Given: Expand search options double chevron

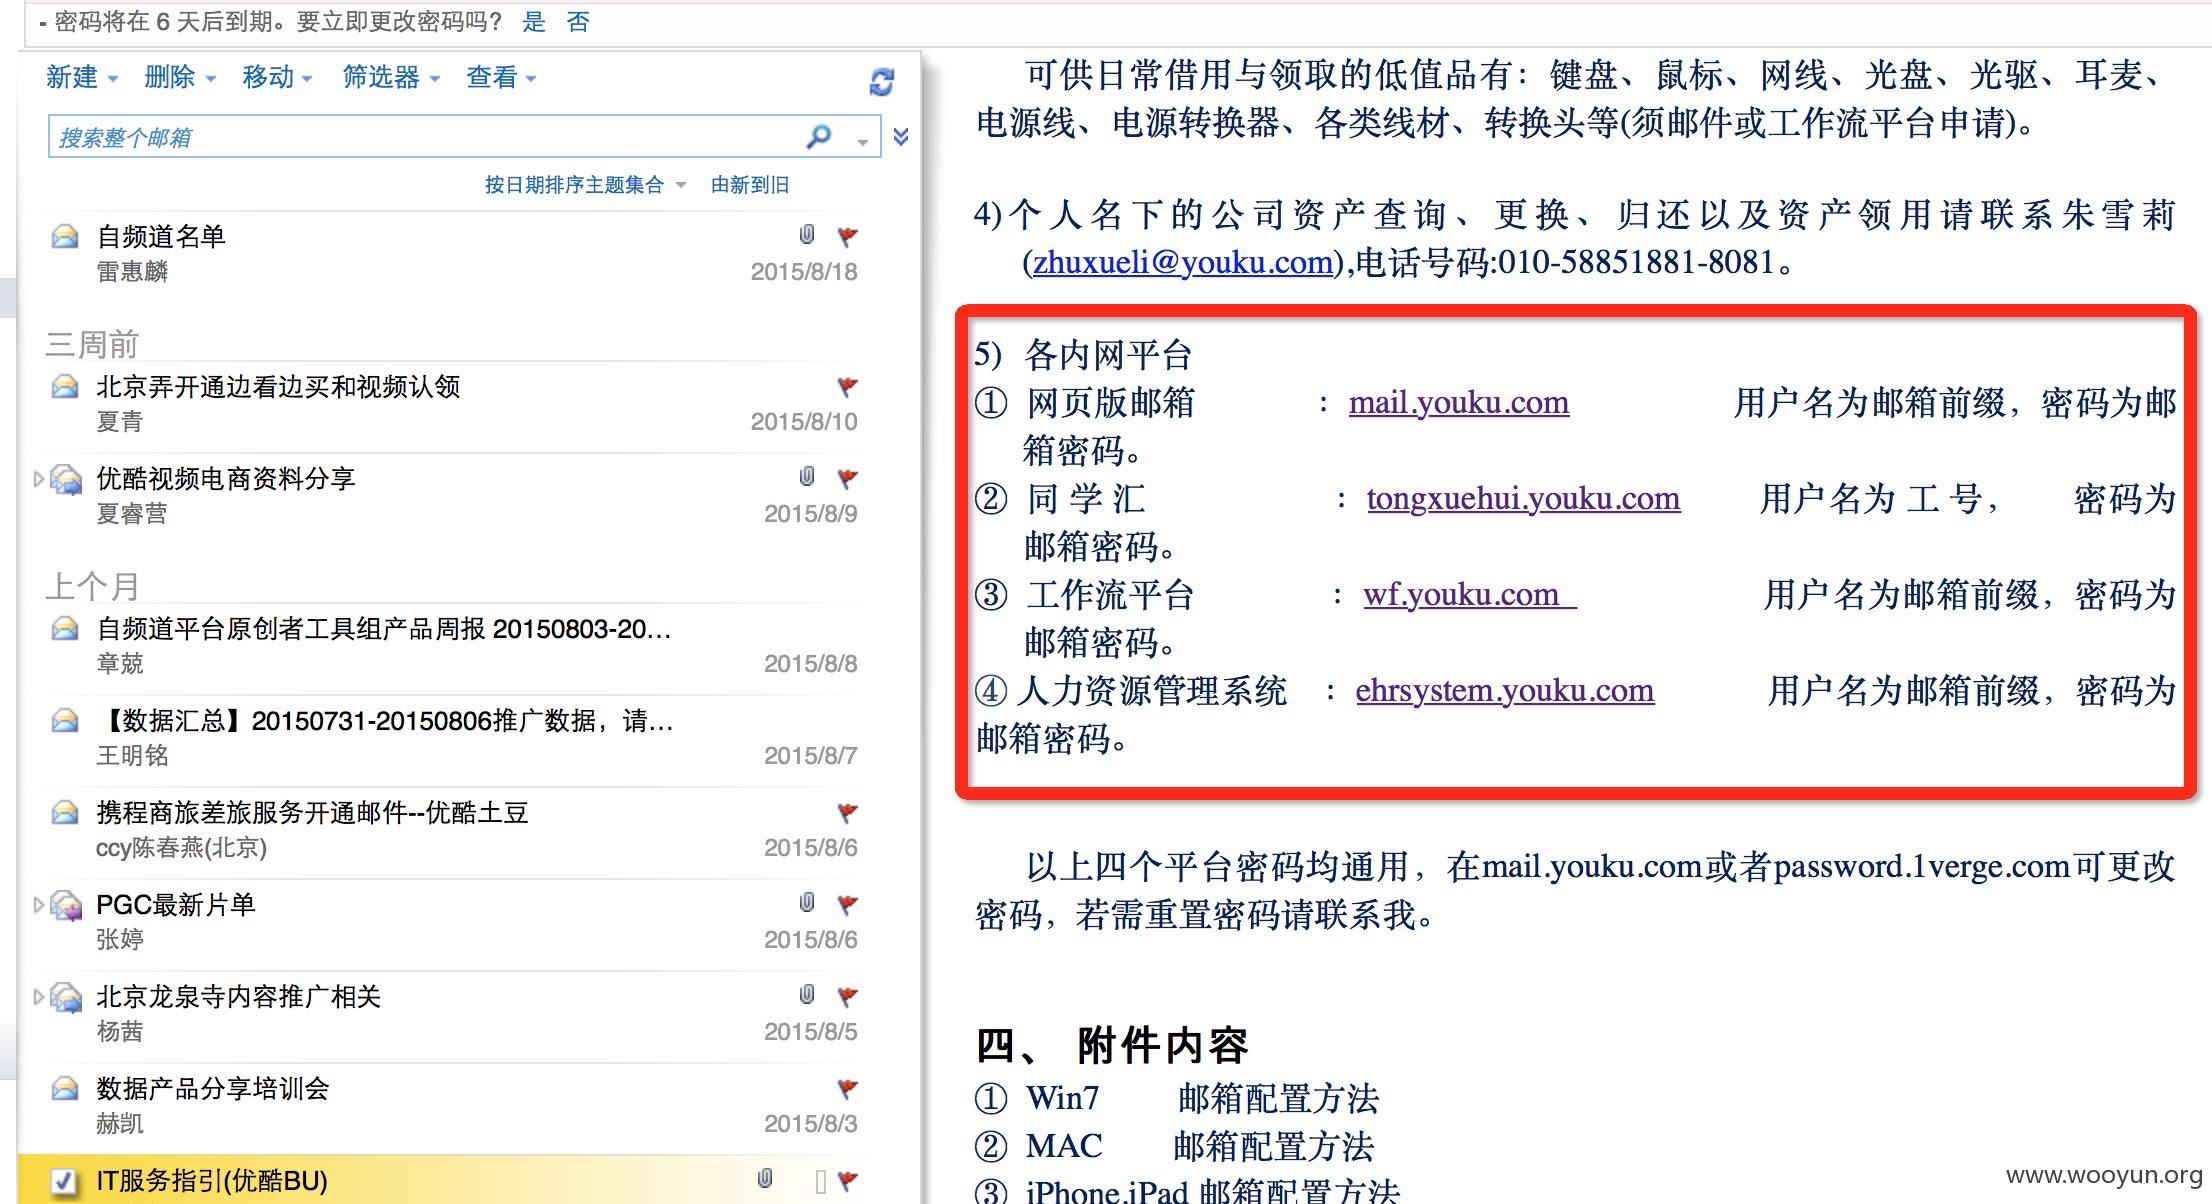Looking at the screenshot, I should coord(901,137).
